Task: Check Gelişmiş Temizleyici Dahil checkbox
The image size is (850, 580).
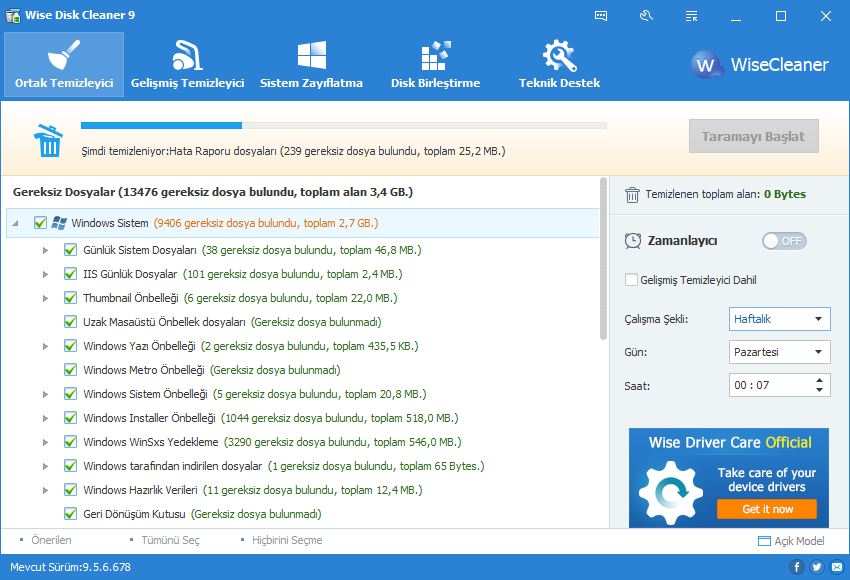Action: click(631, 280)
